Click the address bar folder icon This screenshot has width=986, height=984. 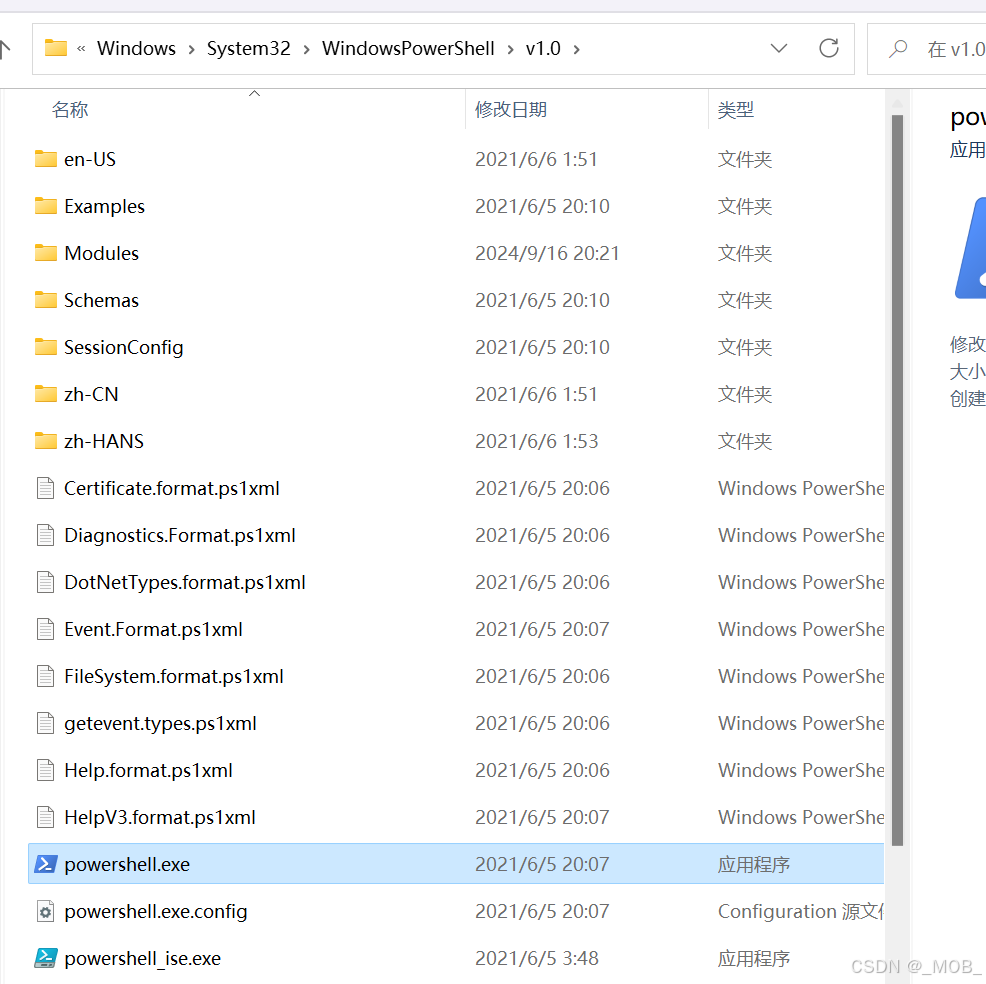click(56, 48)
